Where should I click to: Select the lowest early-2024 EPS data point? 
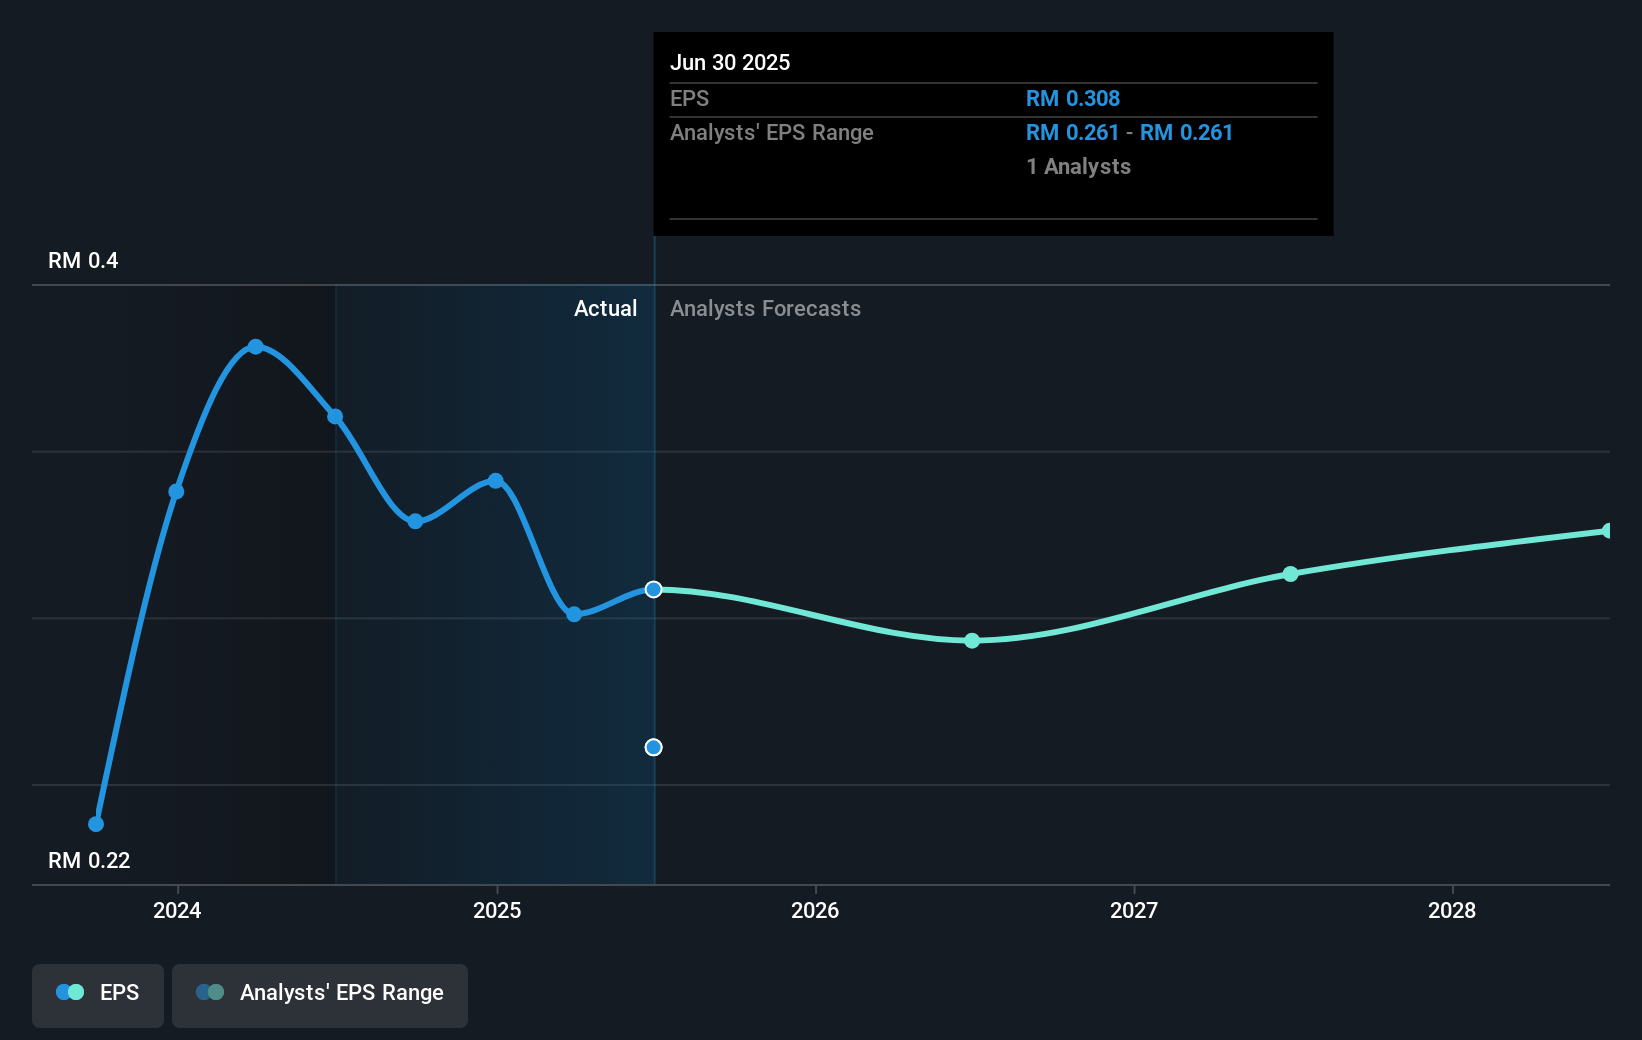95,823
